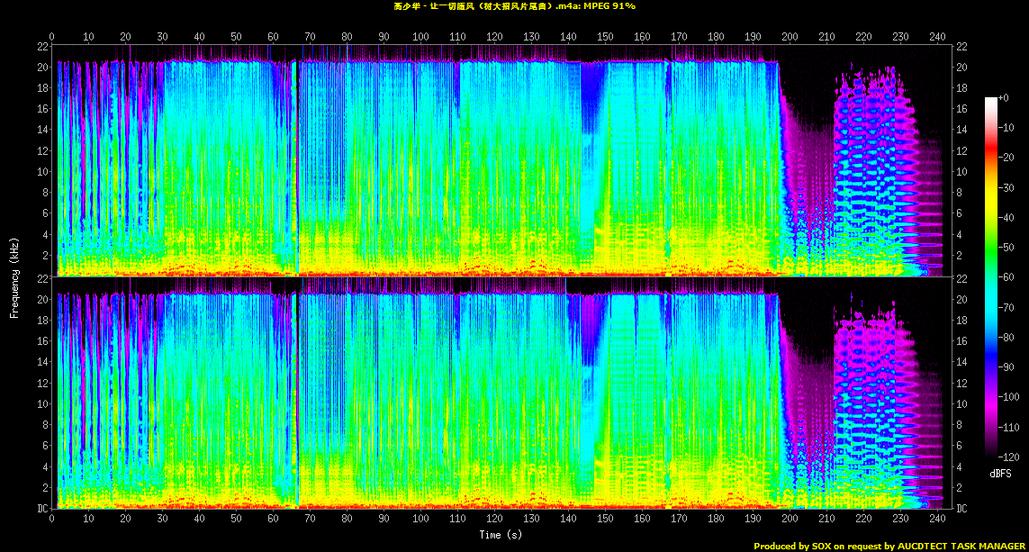Click the 'DC' label on the left frequency axis
The width and height of the screenshot is (1029, 552).
tap(43, 508)
